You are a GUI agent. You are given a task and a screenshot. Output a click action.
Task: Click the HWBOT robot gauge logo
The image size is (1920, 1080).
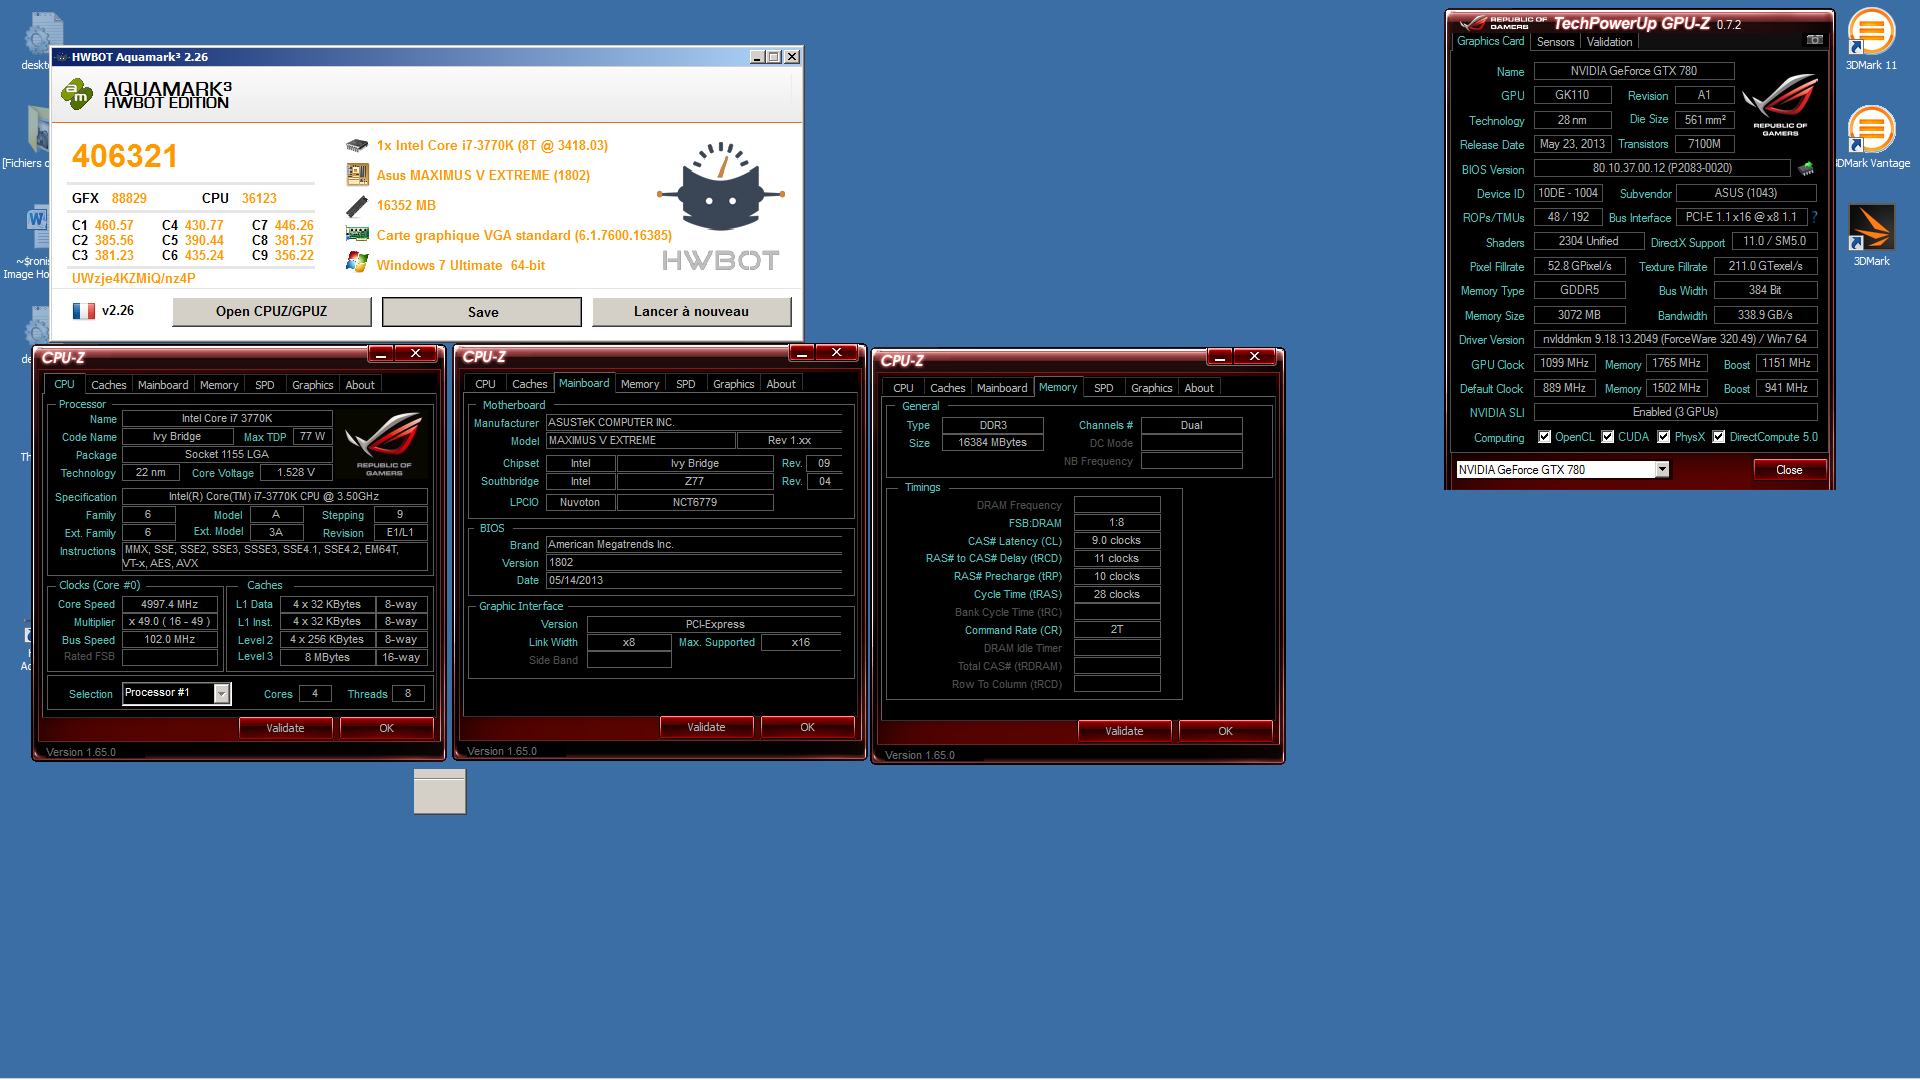click(x=720, y=186)
